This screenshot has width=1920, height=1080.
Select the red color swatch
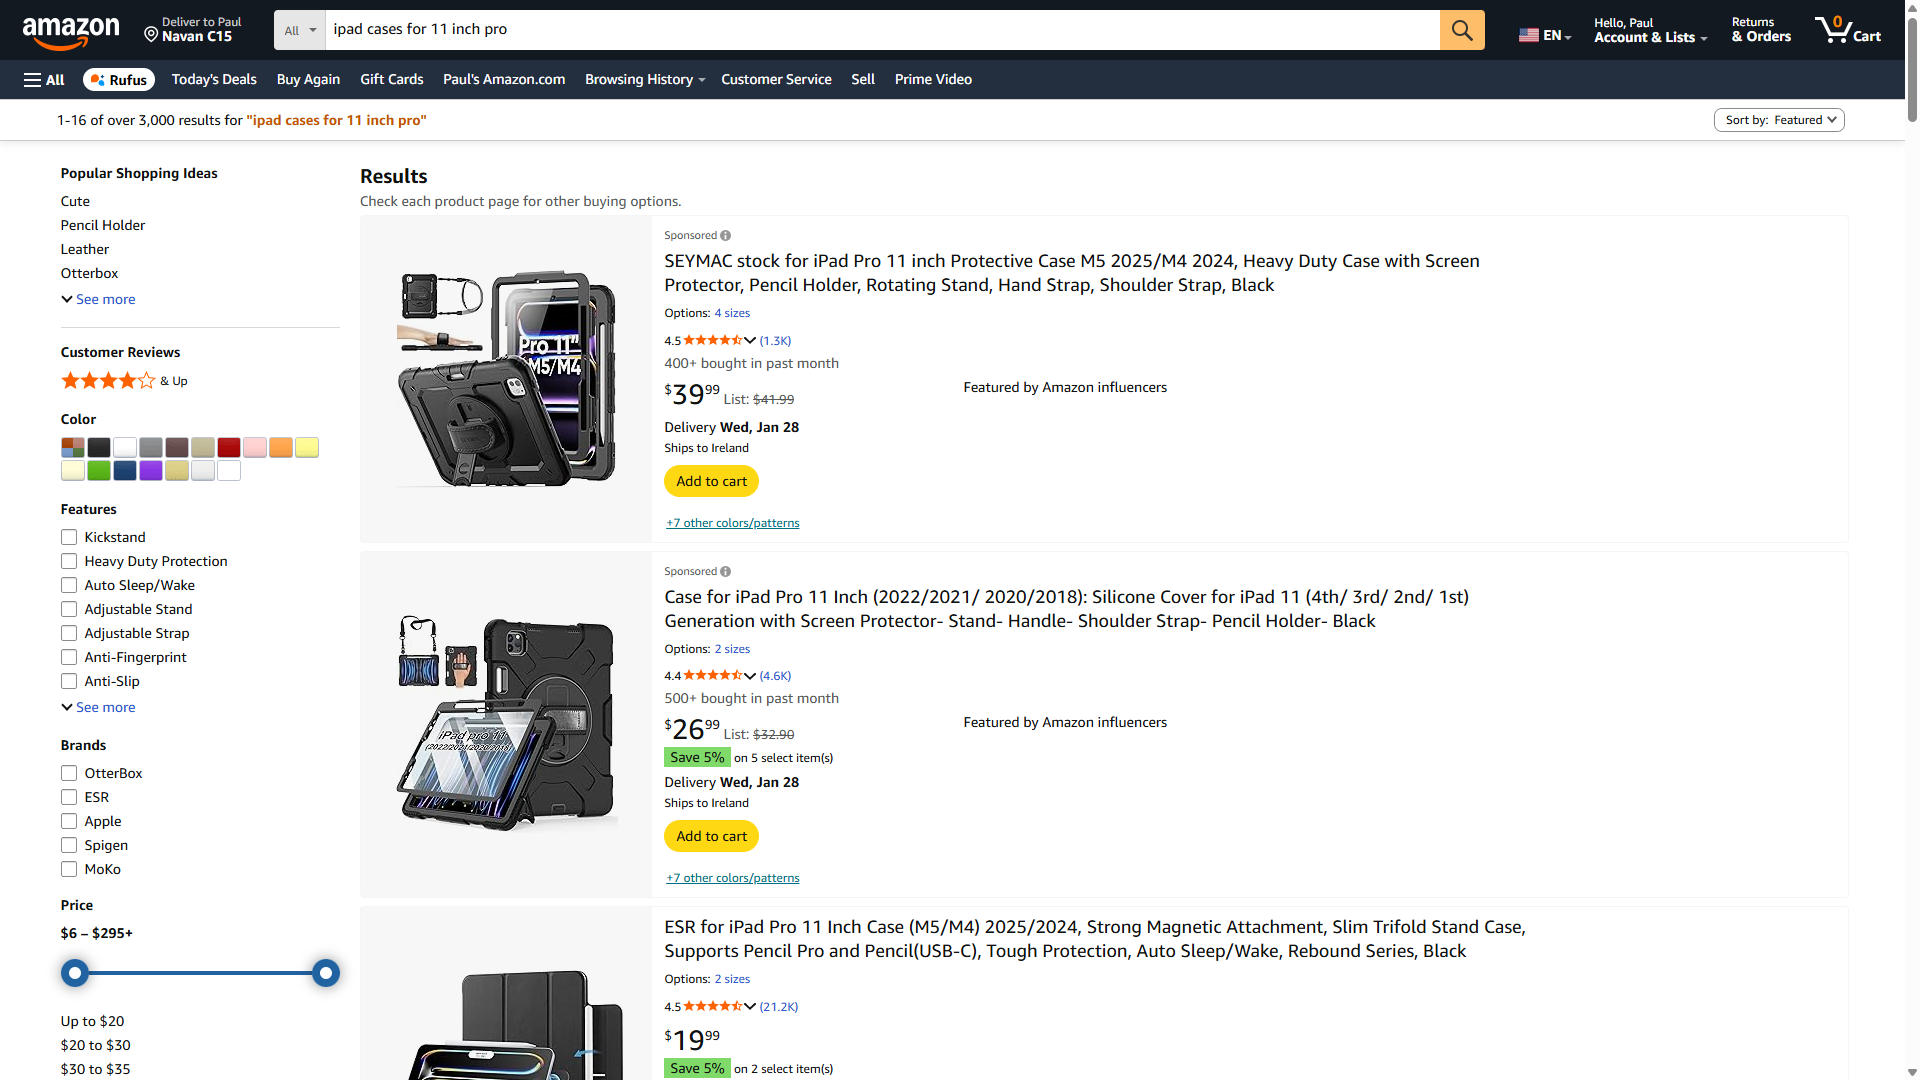(x=229, y=448)
